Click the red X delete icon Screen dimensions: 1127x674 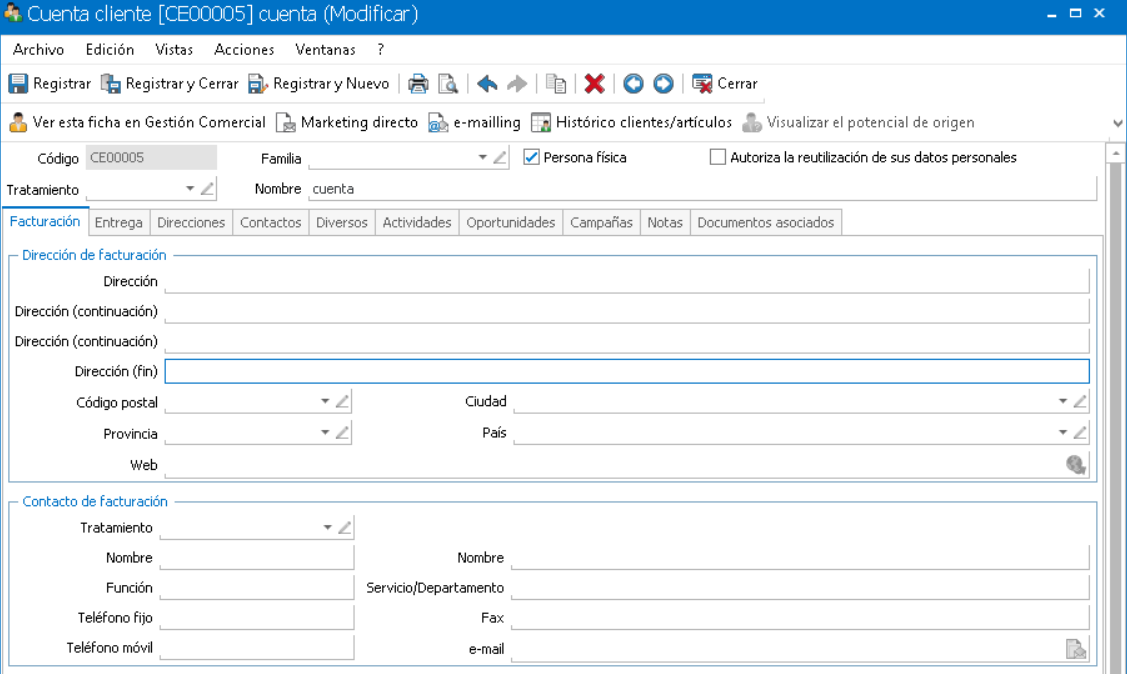[594, 84]
